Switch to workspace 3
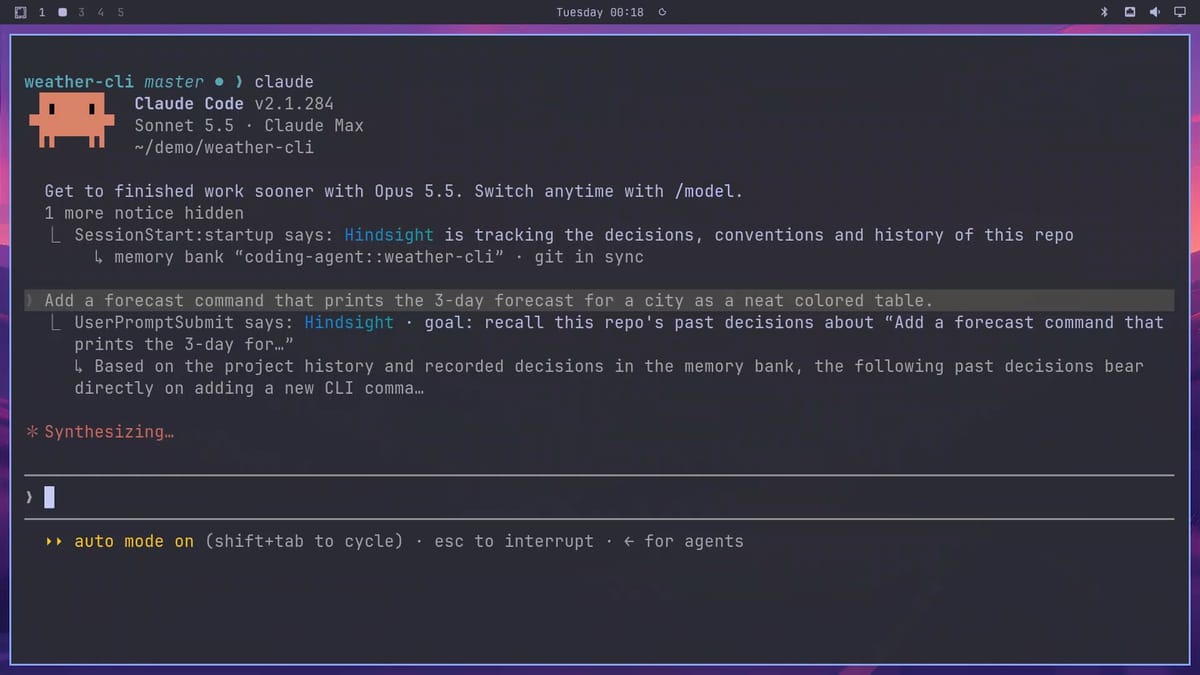This screenshot has width=1200, height=675. (81, 12)
